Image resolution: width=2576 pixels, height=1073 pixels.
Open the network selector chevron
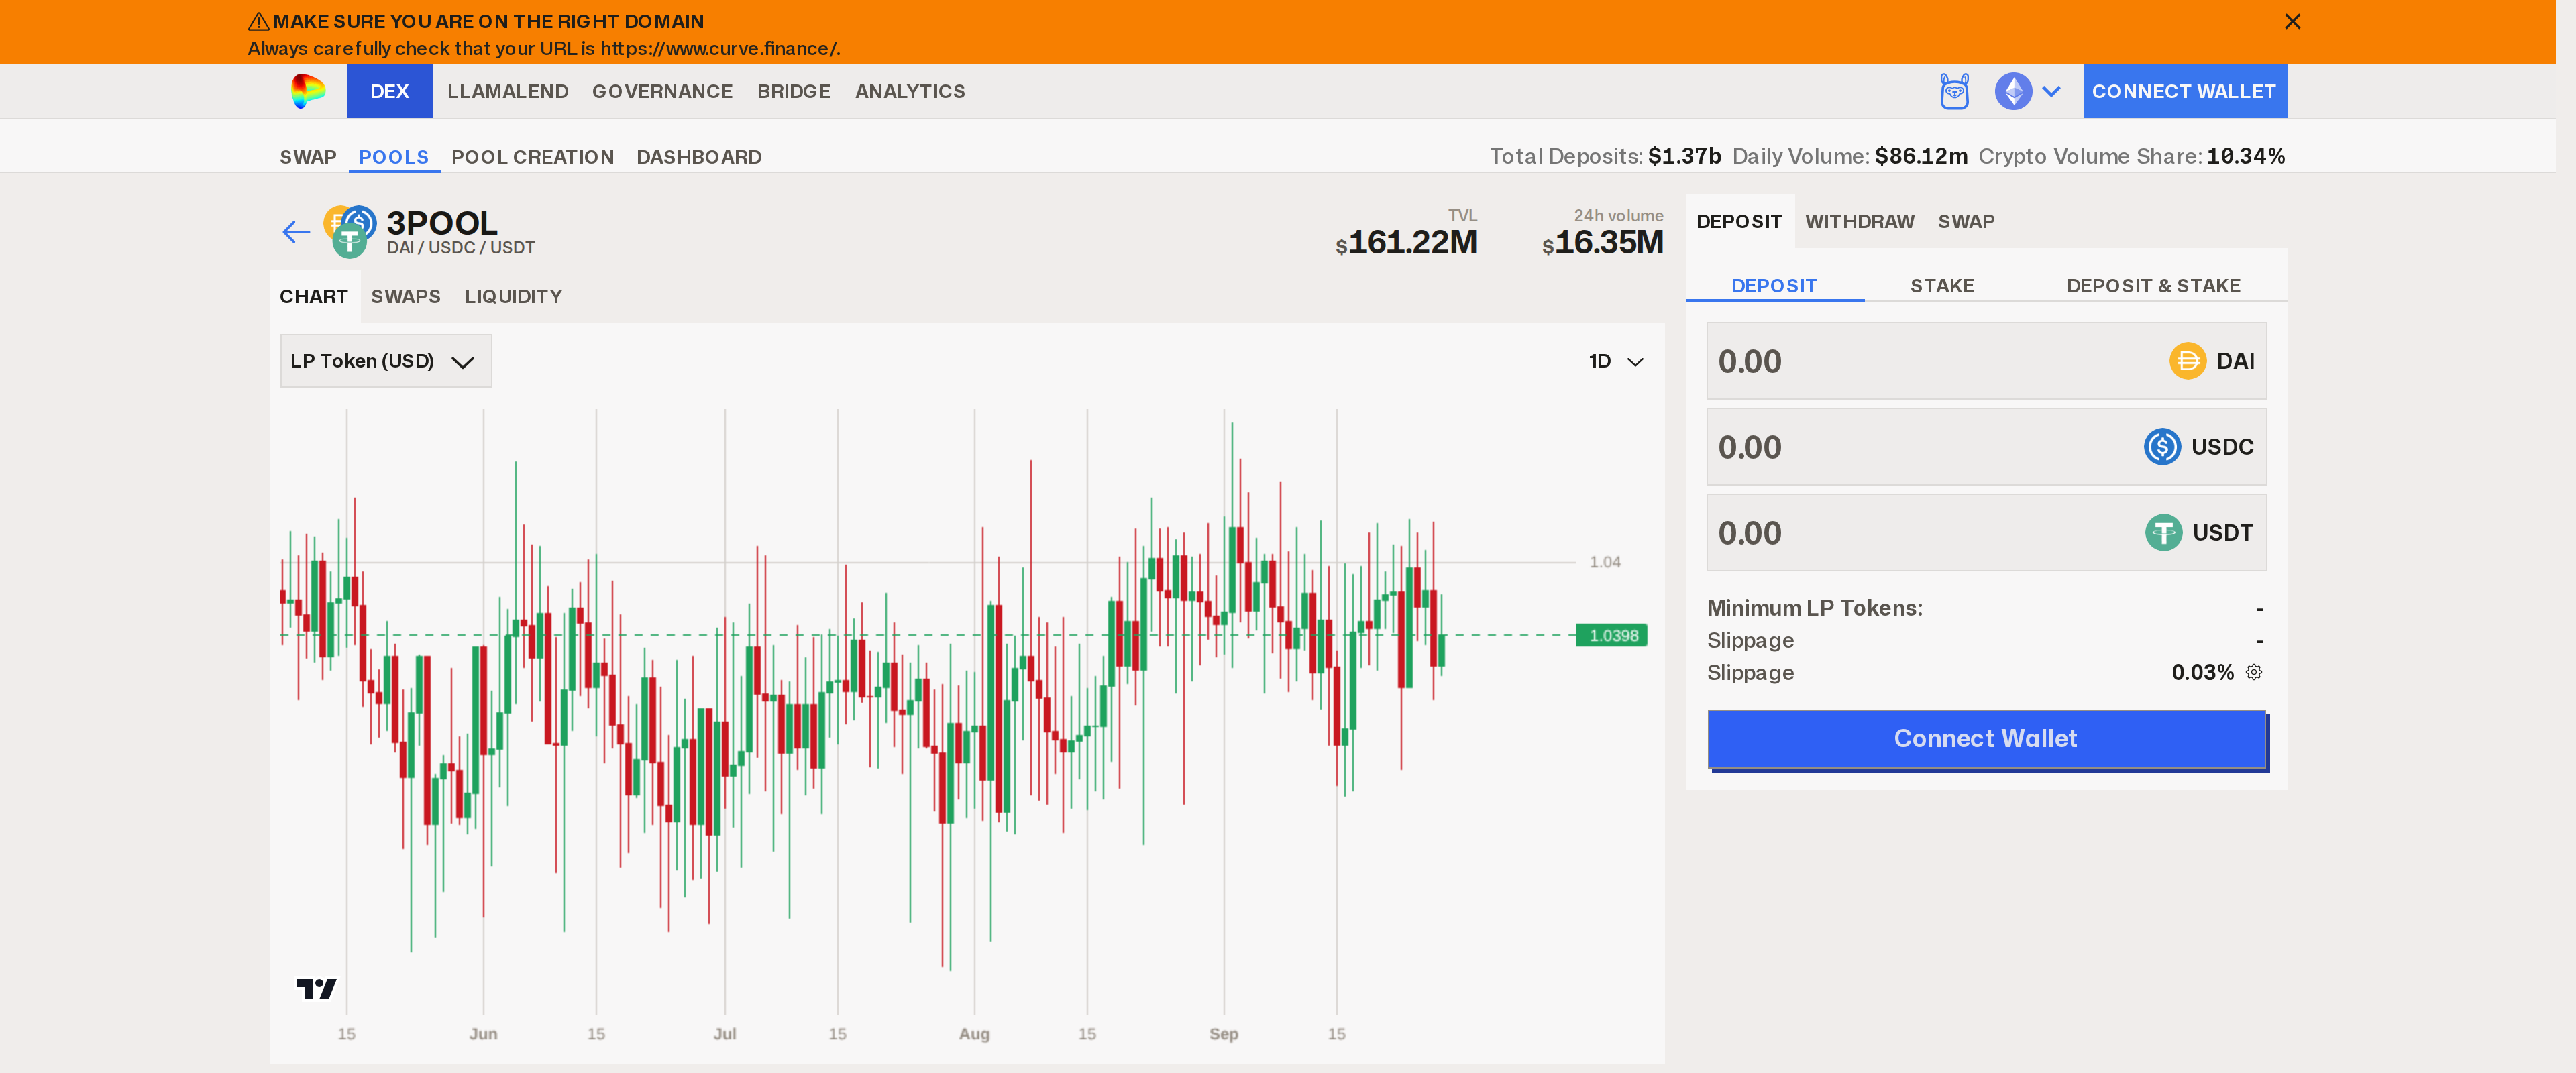(2052, 91)
